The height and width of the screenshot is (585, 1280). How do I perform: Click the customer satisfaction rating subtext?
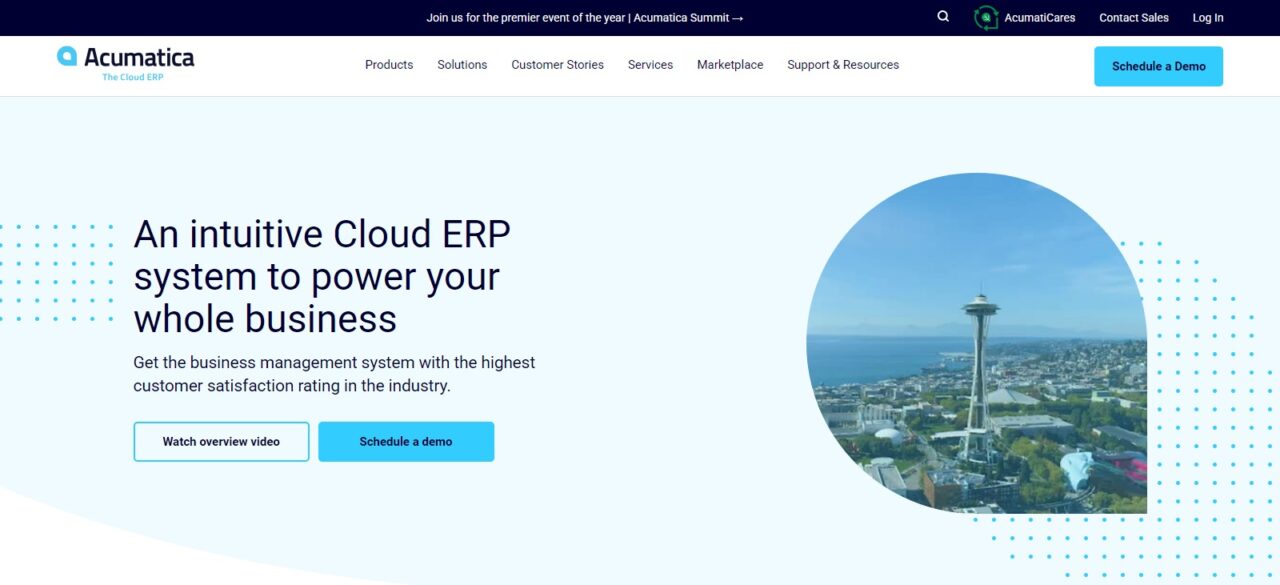click(334, 374)
